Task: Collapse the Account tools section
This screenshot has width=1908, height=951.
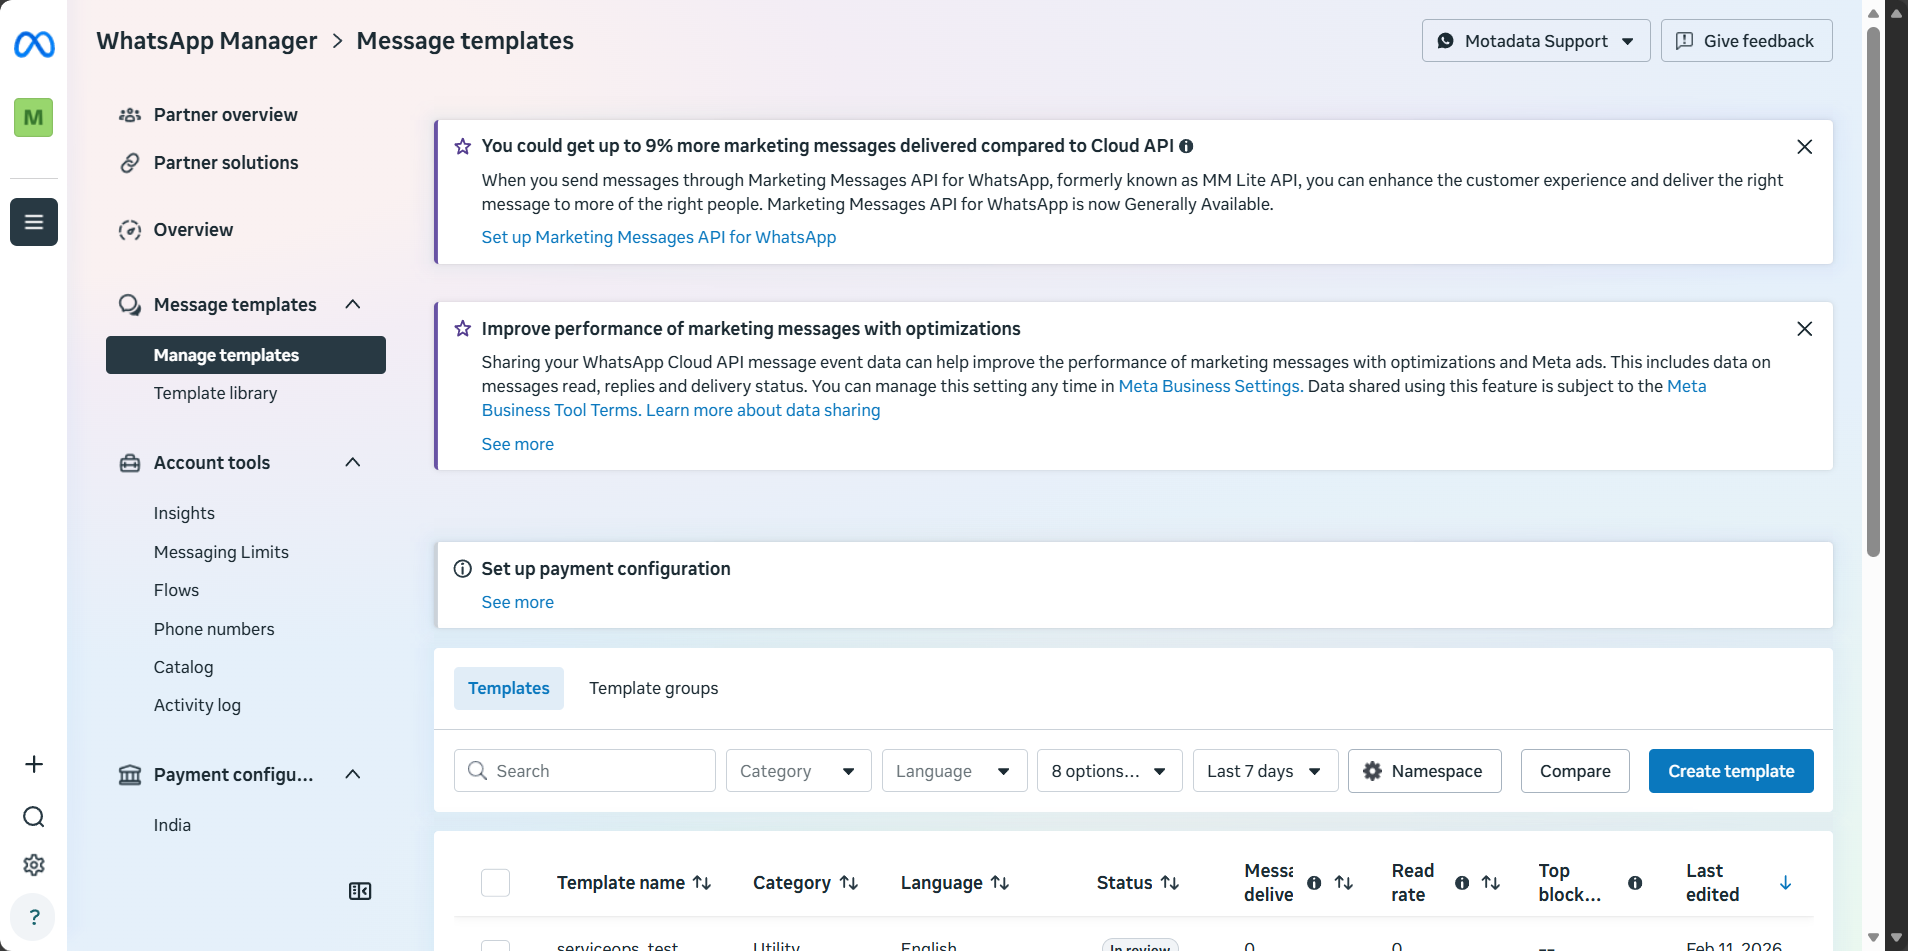Action: click(353, 462)
